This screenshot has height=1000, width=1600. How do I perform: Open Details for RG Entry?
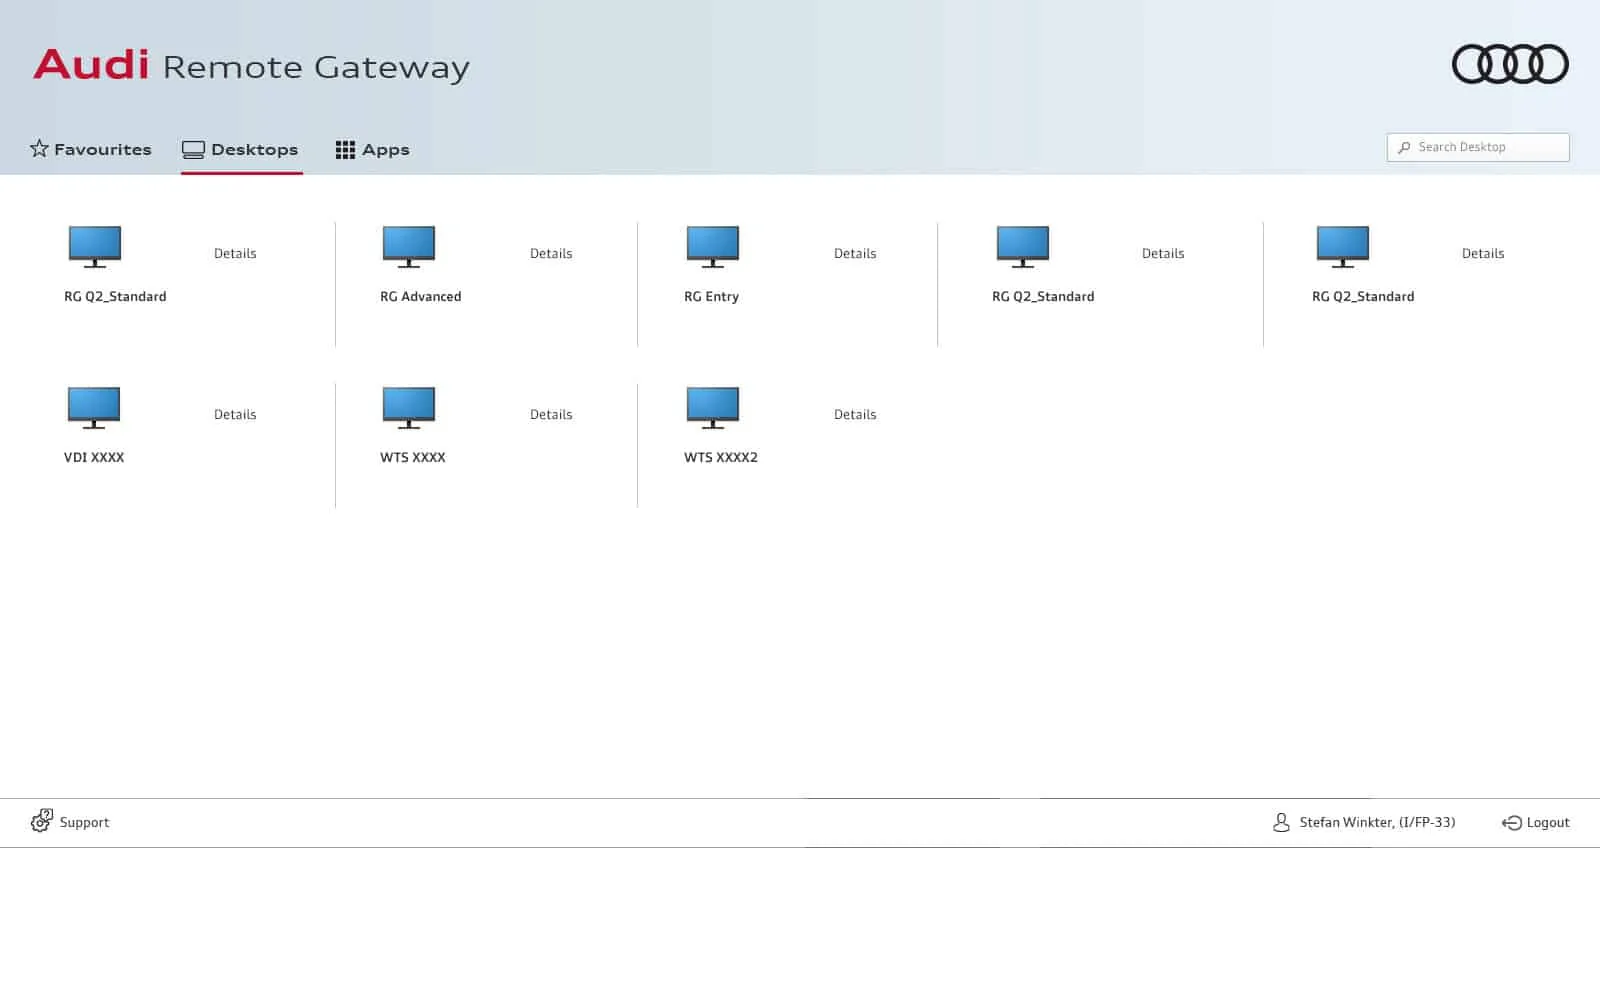855,254
